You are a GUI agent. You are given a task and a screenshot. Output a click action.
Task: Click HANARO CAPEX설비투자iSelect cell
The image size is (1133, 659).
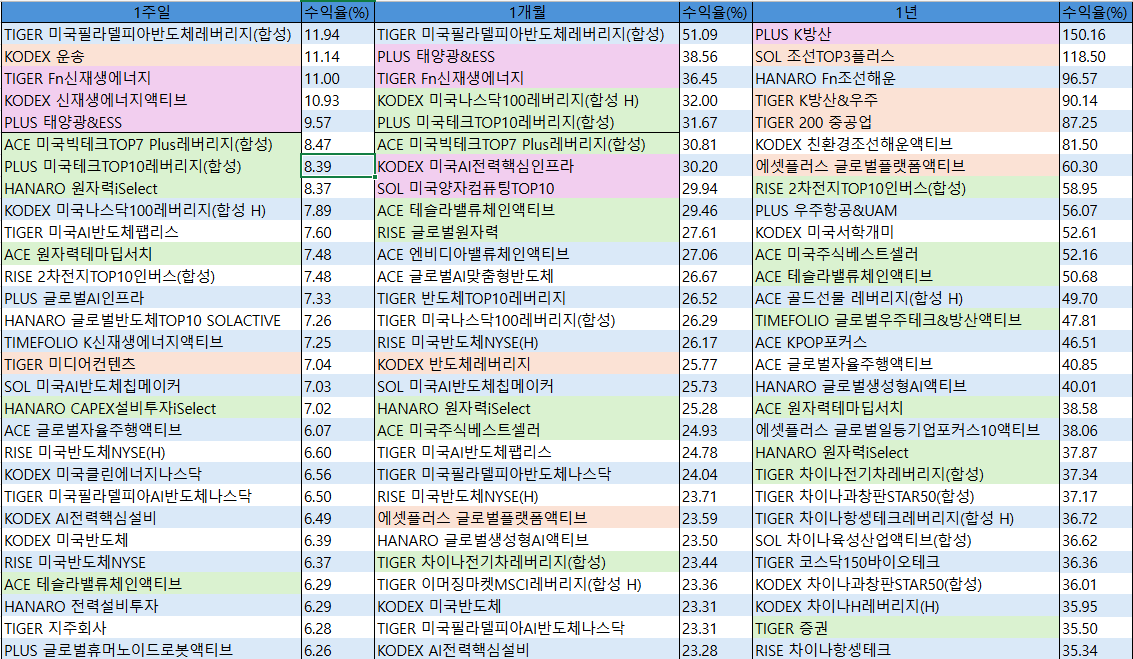pyautogui.click(x=150, y=408)
